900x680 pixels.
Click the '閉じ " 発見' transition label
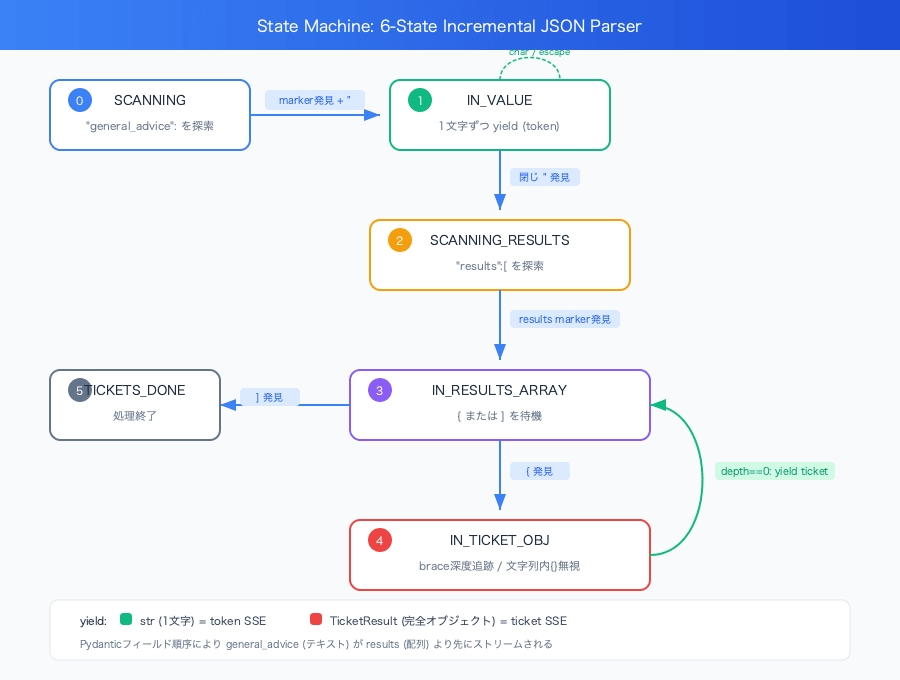(545, 177)
